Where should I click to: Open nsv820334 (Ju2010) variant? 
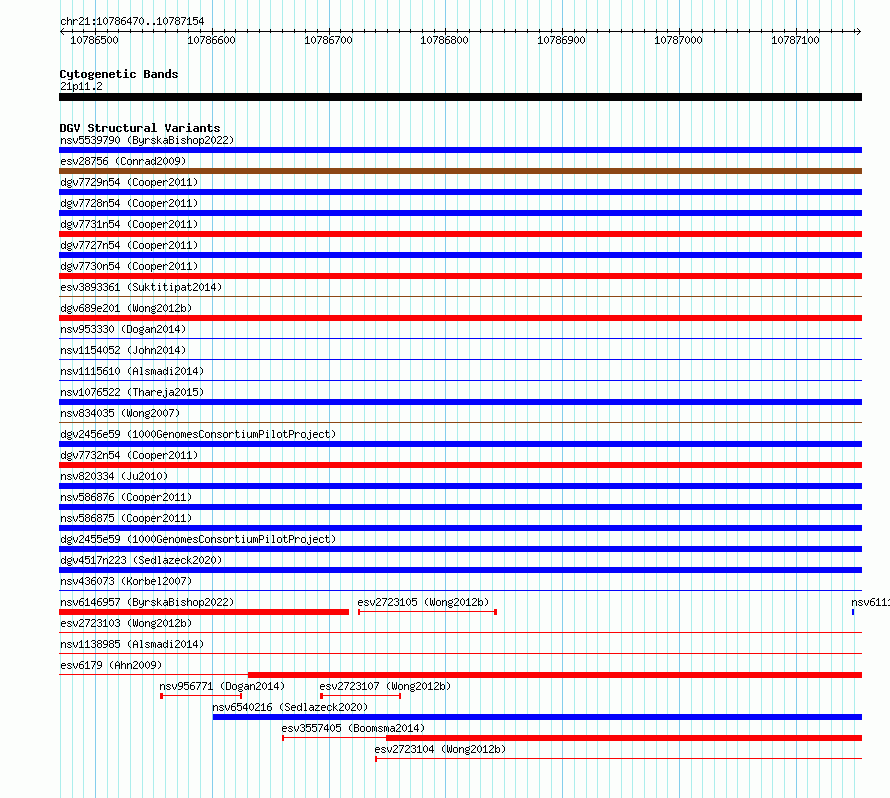point(114,476)
